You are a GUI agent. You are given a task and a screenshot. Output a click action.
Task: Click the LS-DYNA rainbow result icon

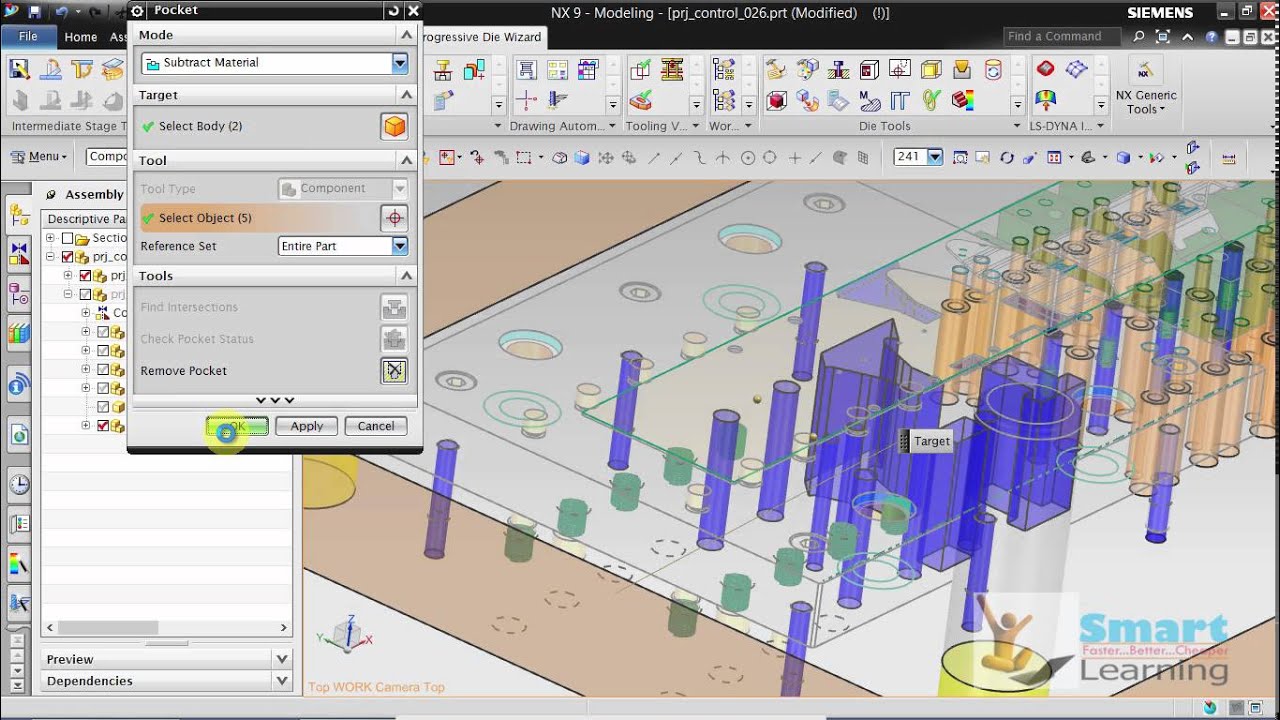pos(1045,100)
